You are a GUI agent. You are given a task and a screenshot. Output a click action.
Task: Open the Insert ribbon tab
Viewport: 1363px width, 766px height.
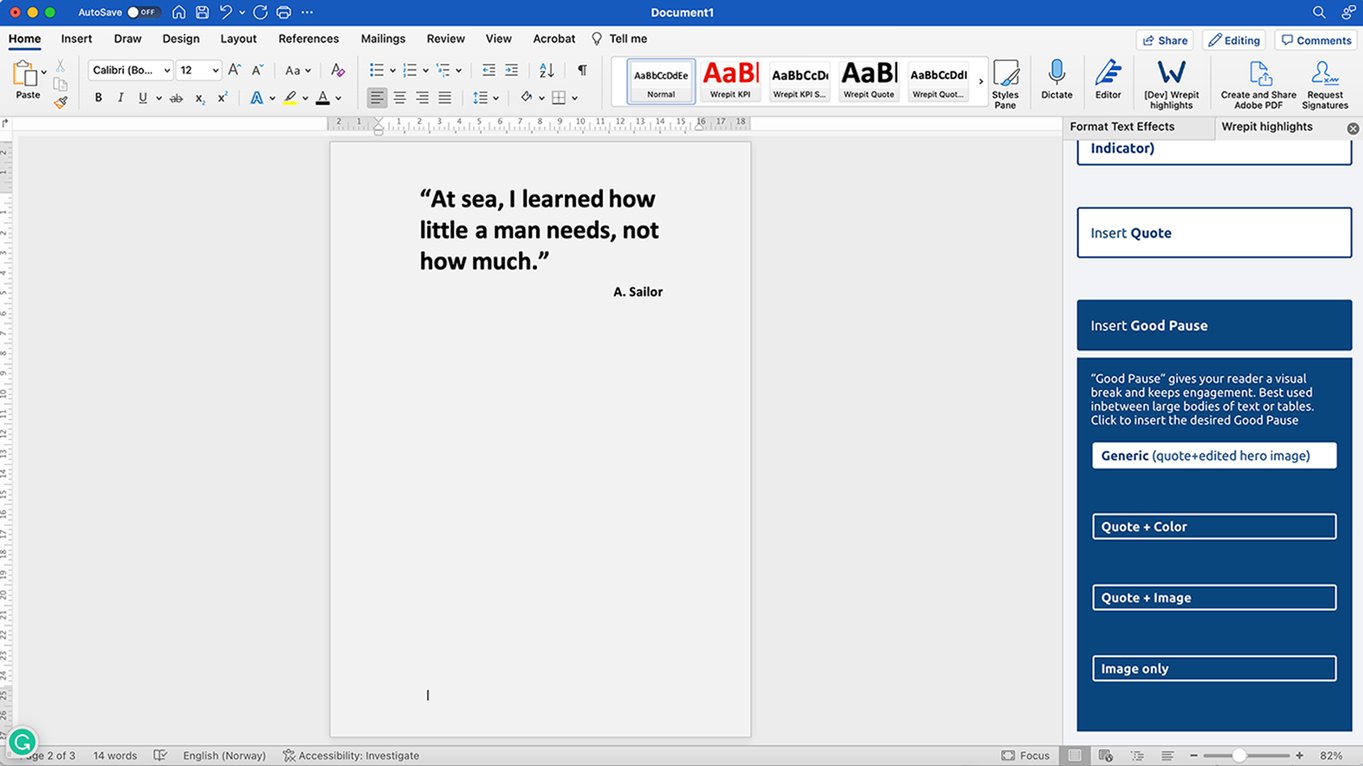click(x=76, y=39)
